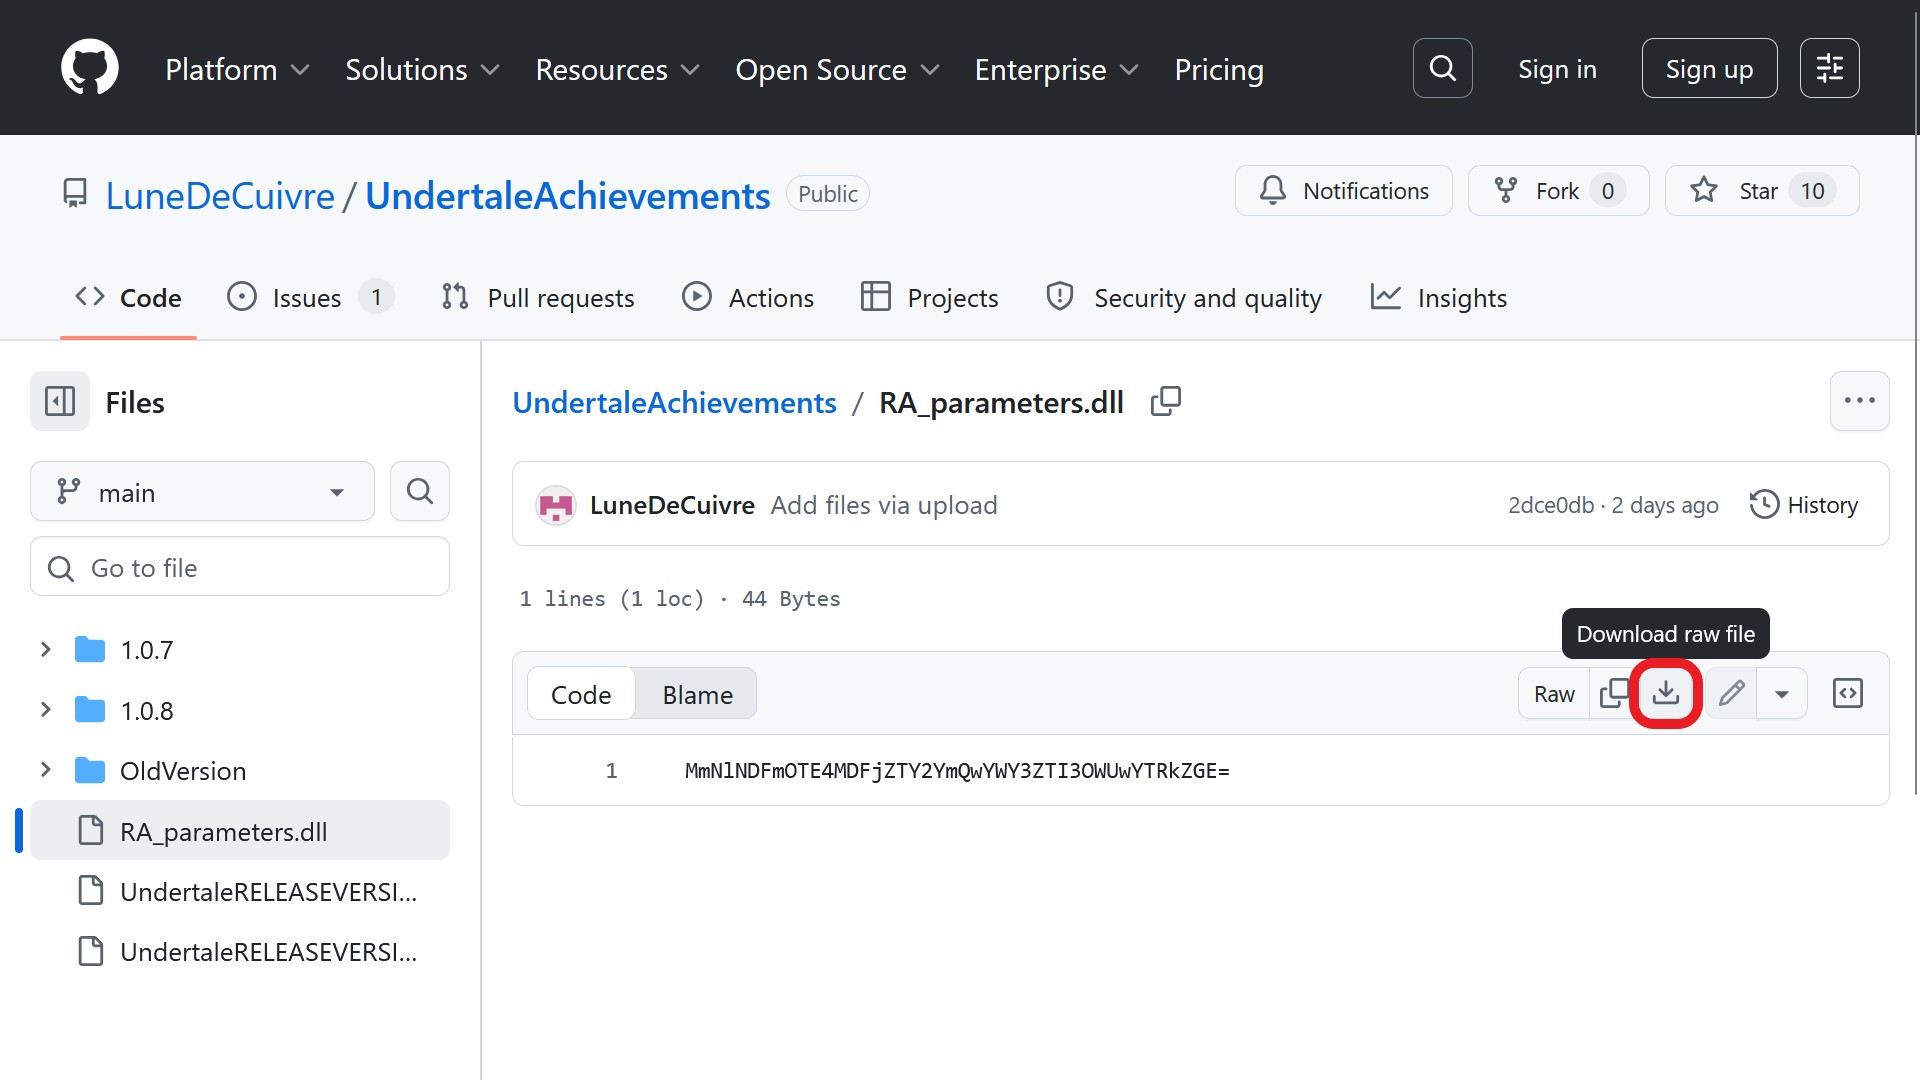Open the Resources navigation dropdown
The image size is (1920, 1080).
click(617, 70)
